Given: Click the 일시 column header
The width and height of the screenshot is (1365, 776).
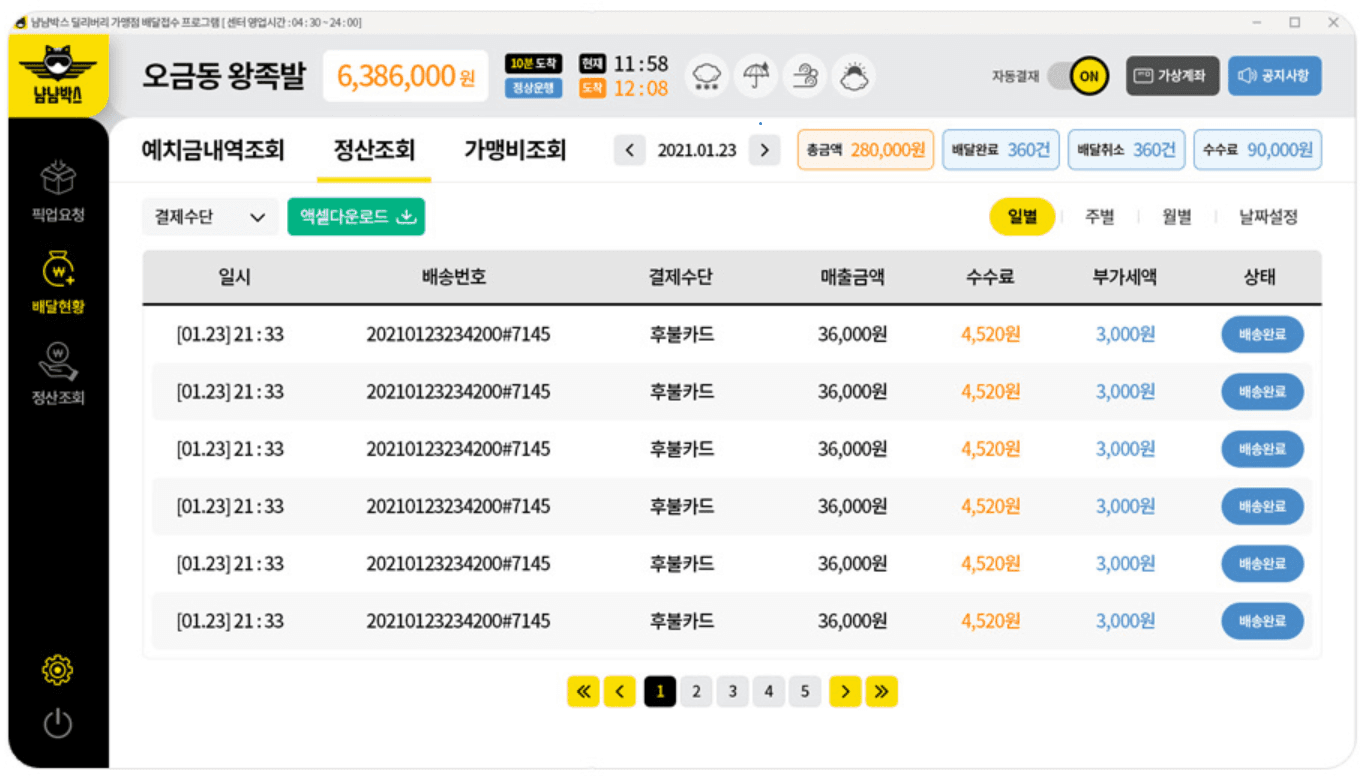Looking at the screenshot, I should tap(235, 277).
